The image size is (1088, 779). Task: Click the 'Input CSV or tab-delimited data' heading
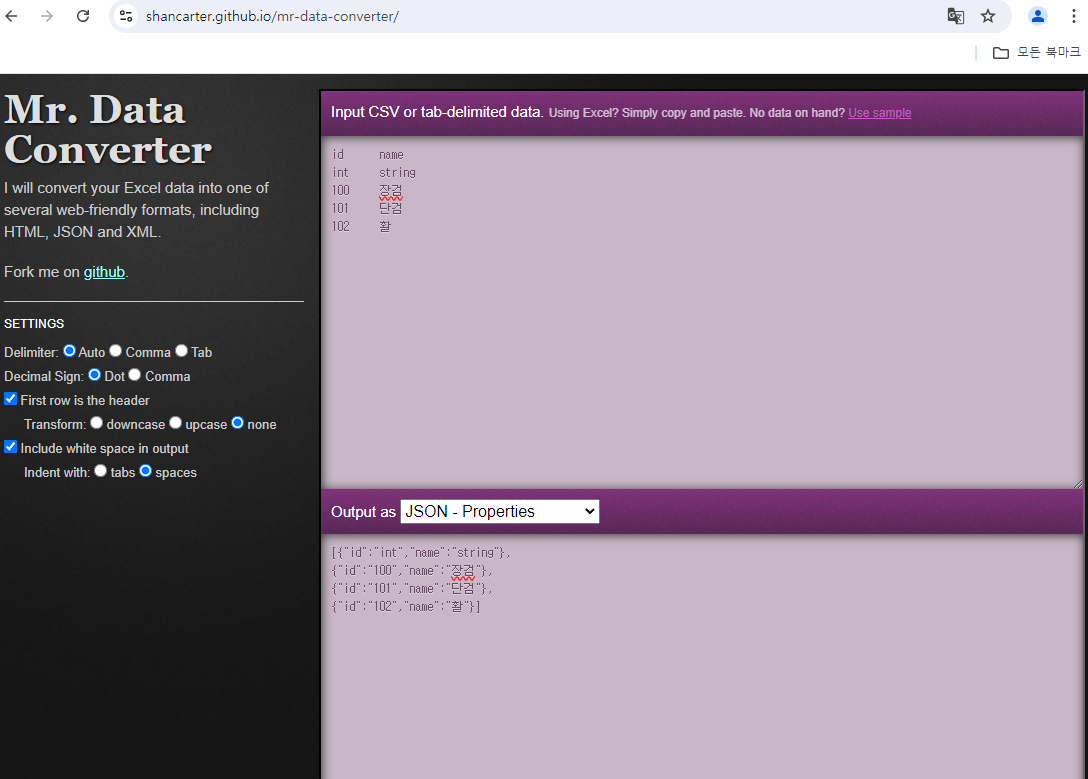(436, 112)
